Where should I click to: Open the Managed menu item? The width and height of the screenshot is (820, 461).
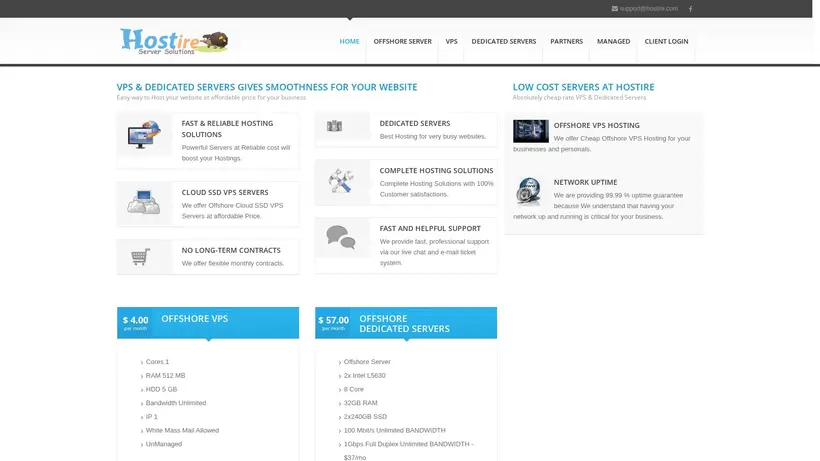click(x=613, y=41)
